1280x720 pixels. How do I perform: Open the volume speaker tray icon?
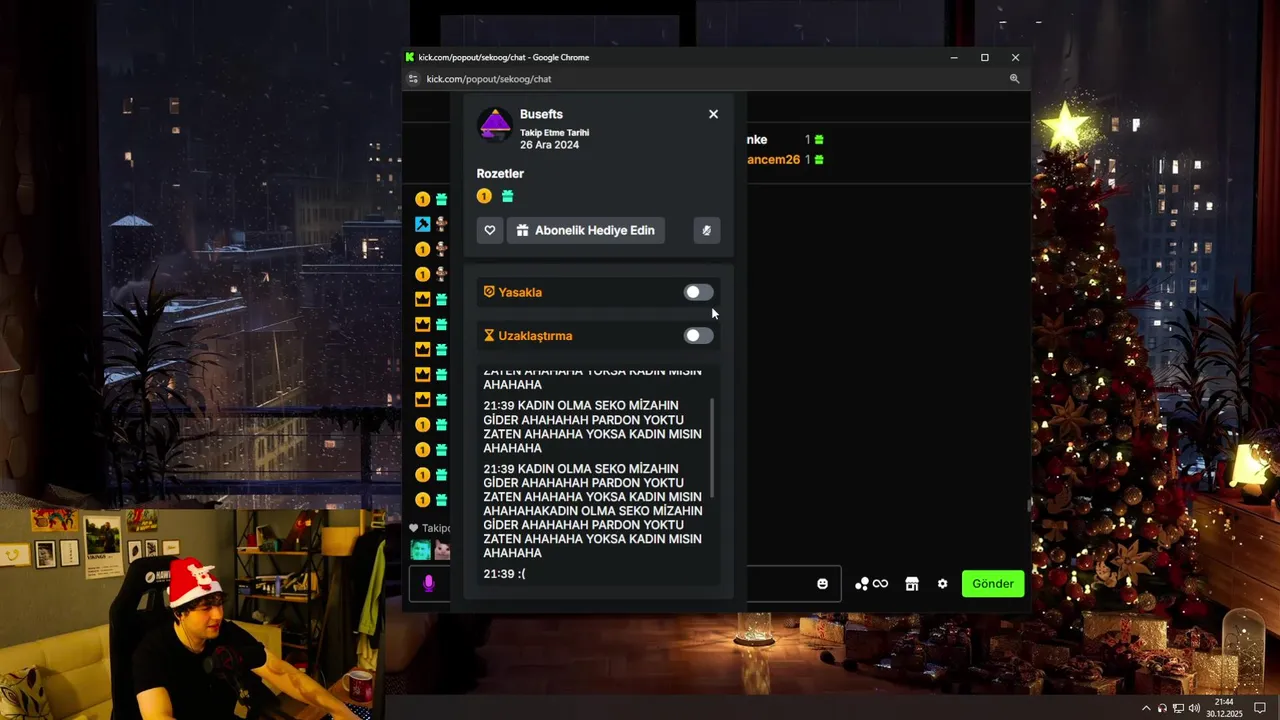click(1194, 708)
